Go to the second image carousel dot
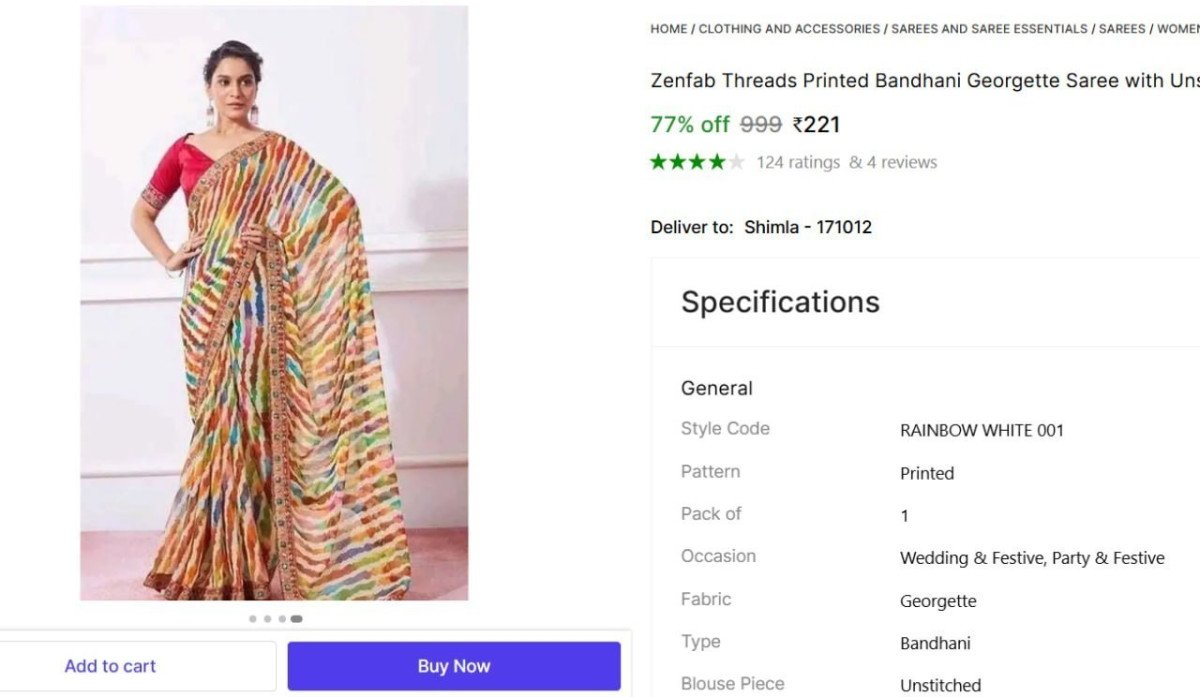This screenshot has width=1200, height=697. [267, 619]
